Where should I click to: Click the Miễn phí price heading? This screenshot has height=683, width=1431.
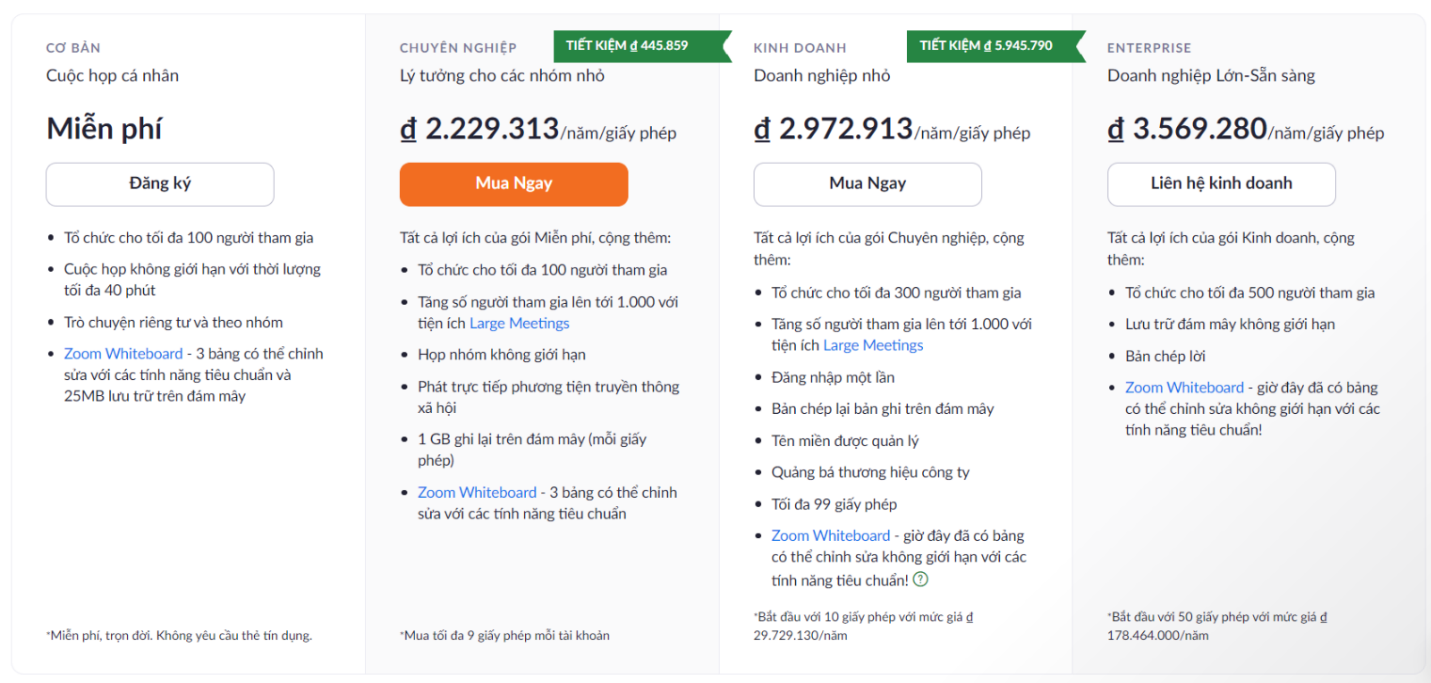104,129
